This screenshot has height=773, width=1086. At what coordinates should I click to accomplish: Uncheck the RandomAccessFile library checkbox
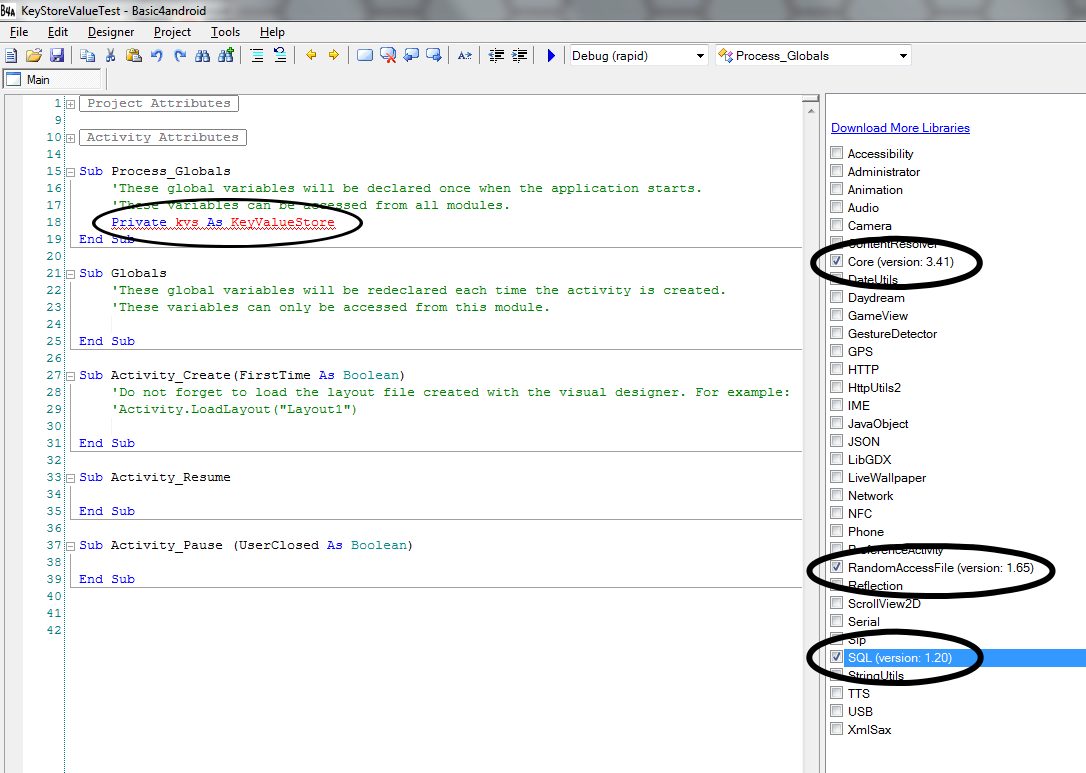[836, 567]
